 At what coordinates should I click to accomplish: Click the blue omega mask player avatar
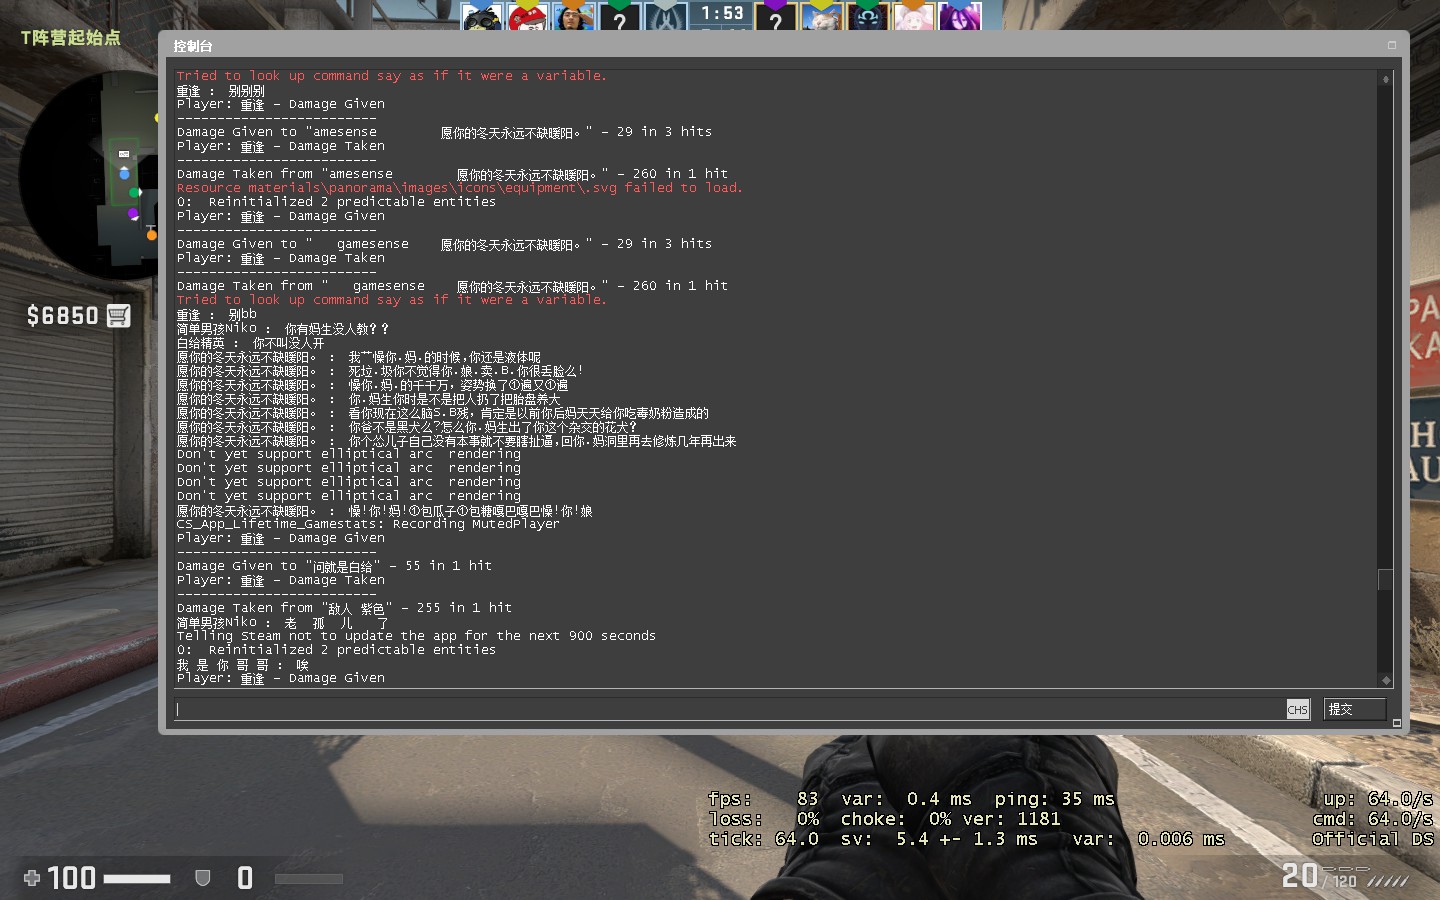click(x=868, y=16)
